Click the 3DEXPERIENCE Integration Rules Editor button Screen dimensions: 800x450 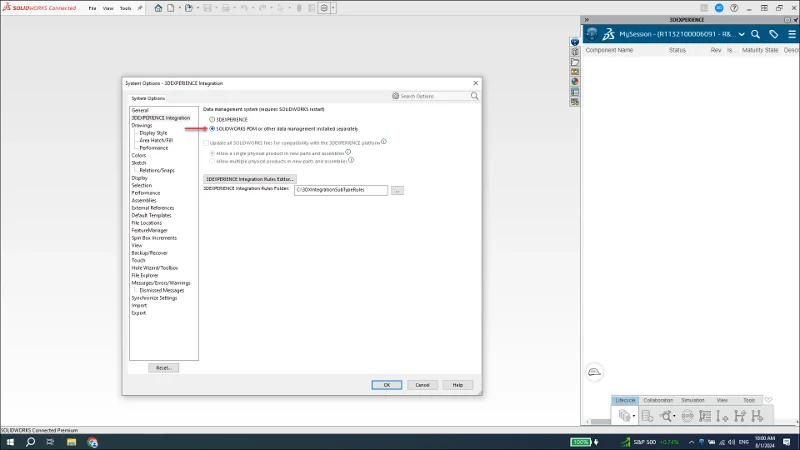point(250,178)
